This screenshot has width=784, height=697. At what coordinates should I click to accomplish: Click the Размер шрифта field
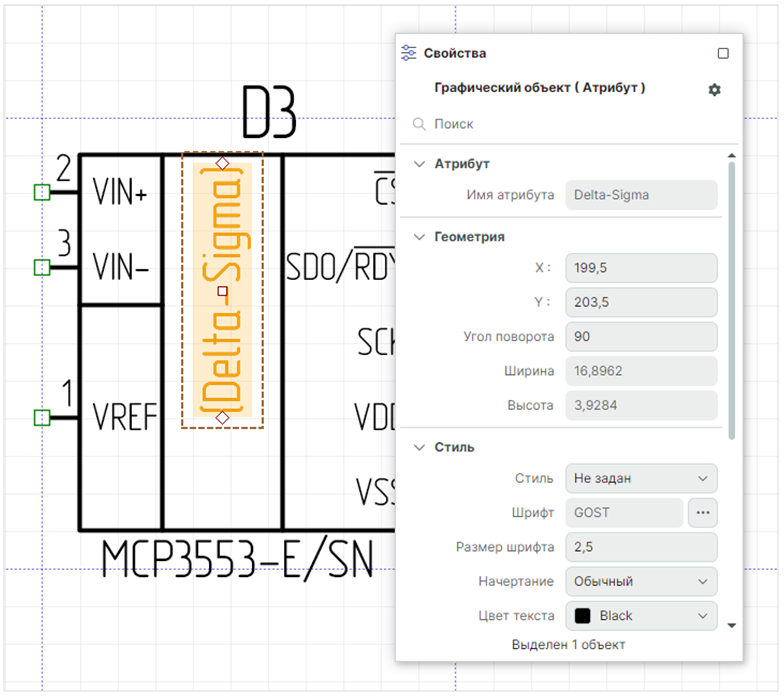point(641,547)
